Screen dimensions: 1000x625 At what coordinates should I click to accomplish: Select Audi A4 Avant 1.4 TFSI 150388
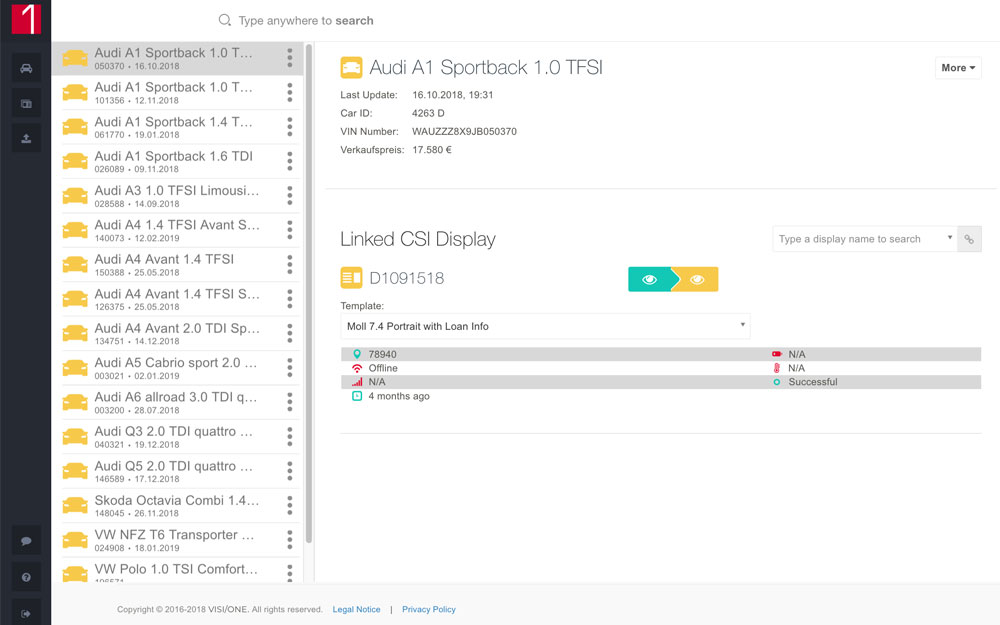(x=177, y=265)
